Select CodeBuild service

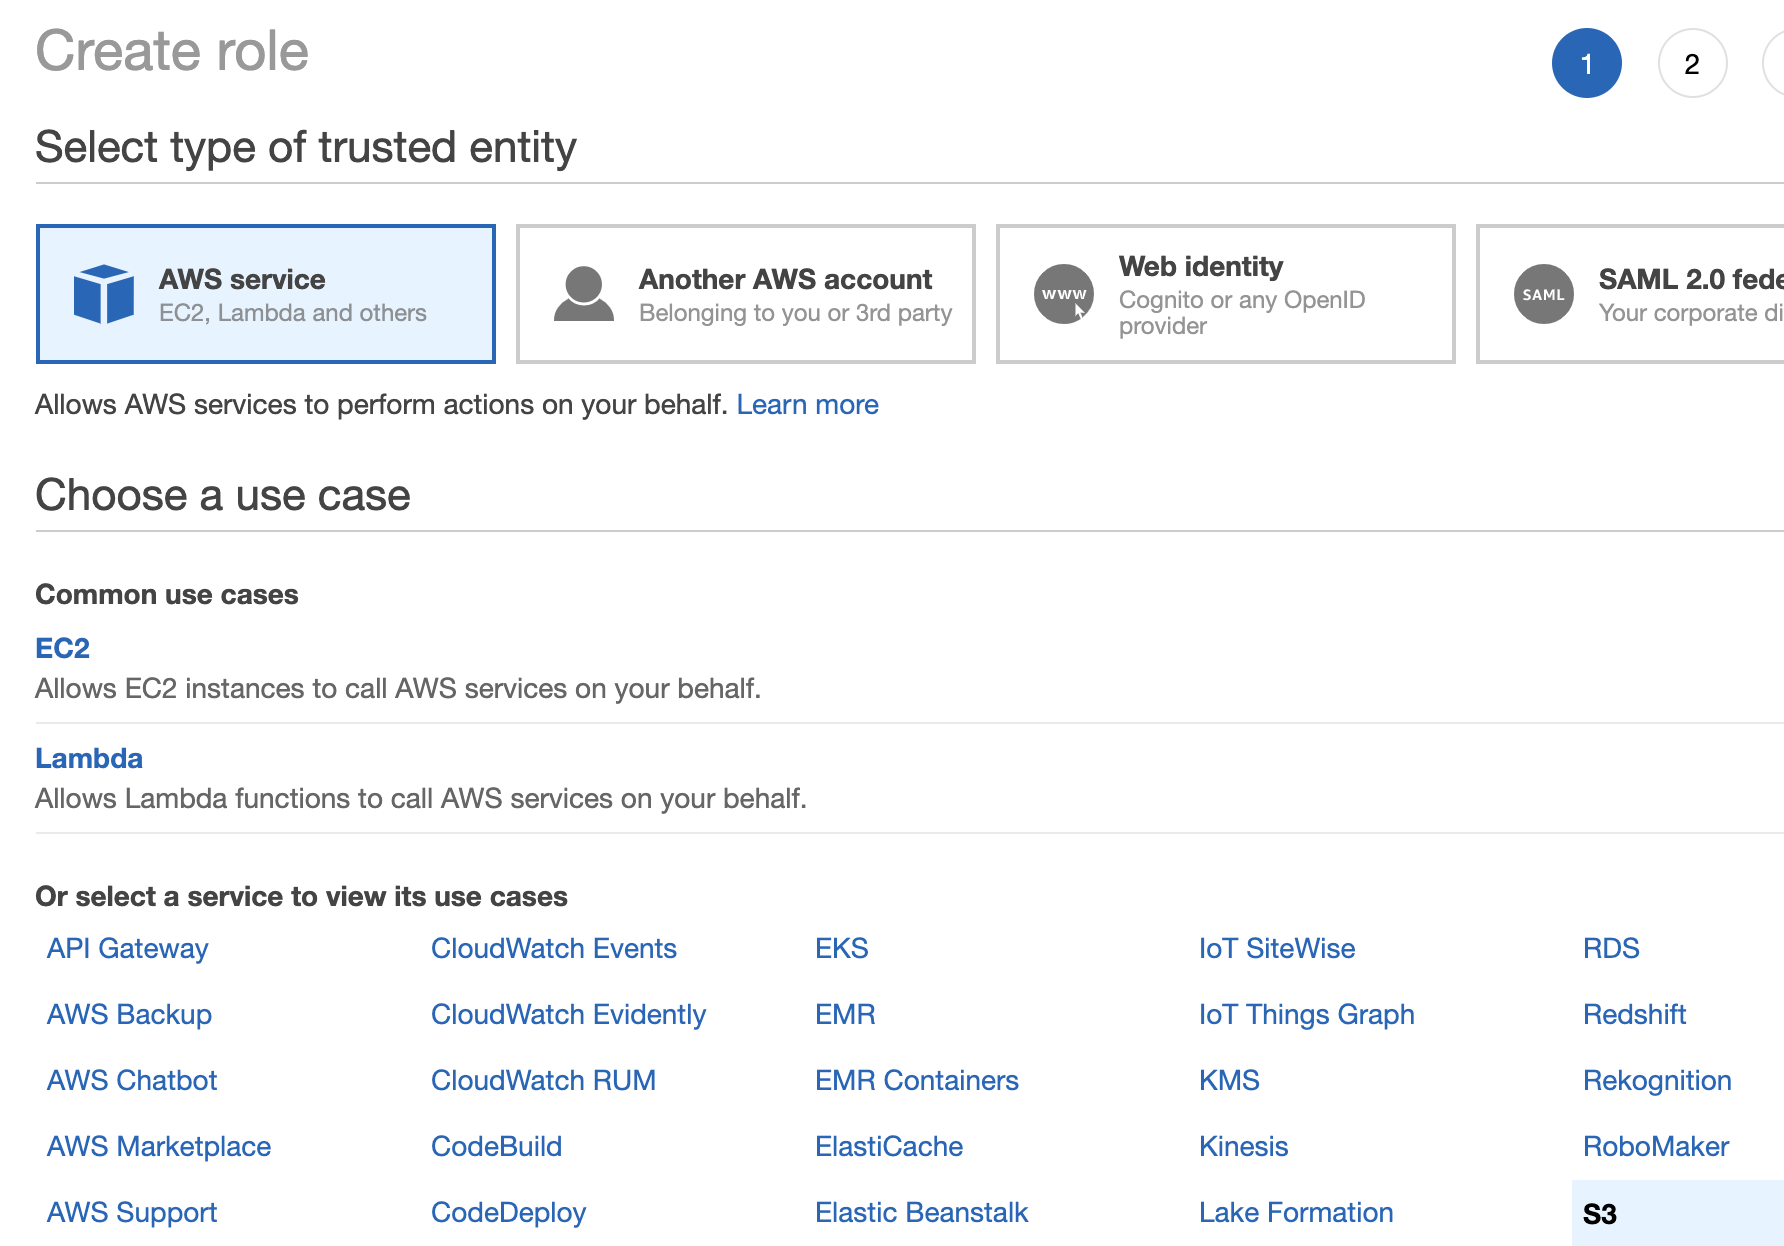point(497,1146)
